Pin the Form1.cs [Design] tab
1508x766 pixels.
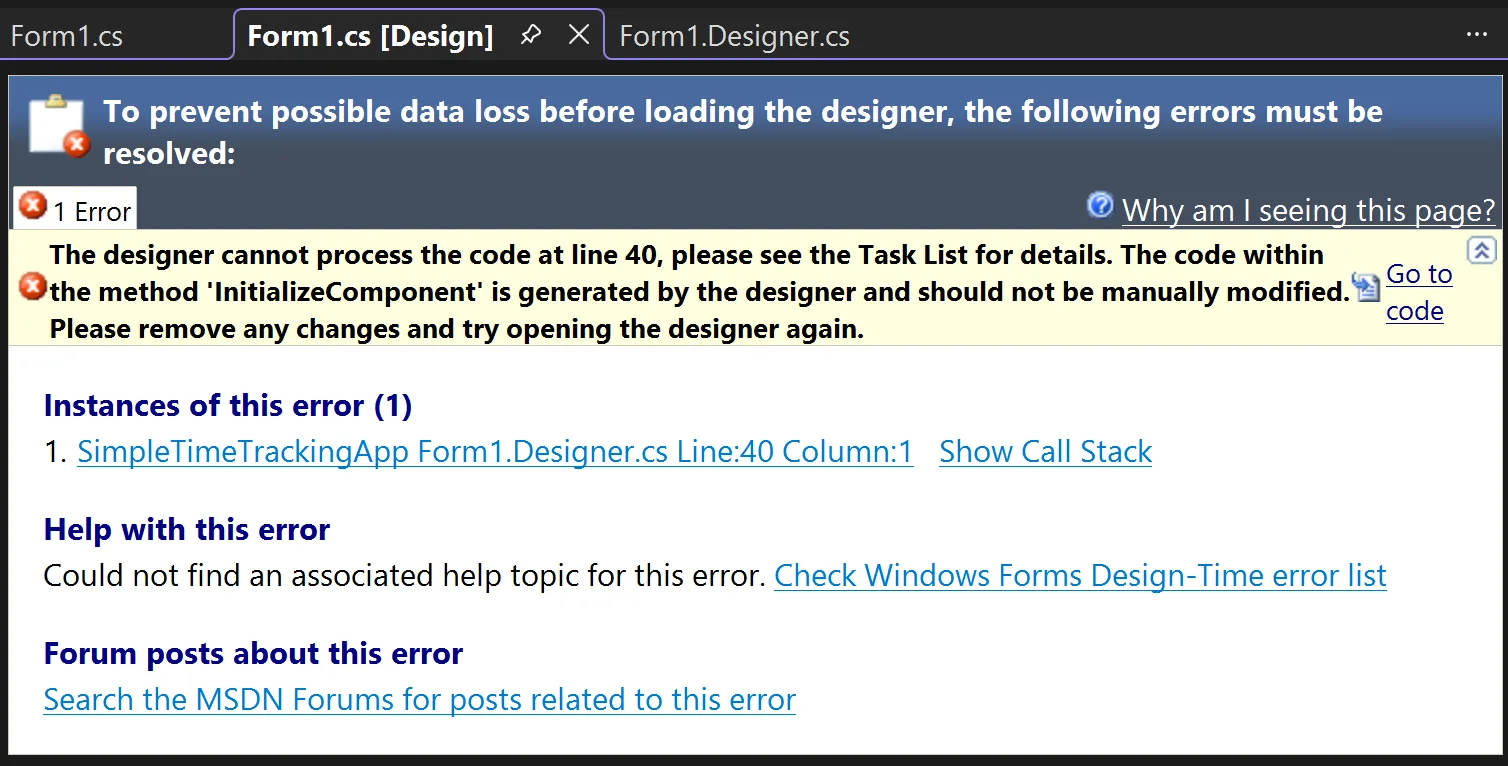tap(530, 33)
